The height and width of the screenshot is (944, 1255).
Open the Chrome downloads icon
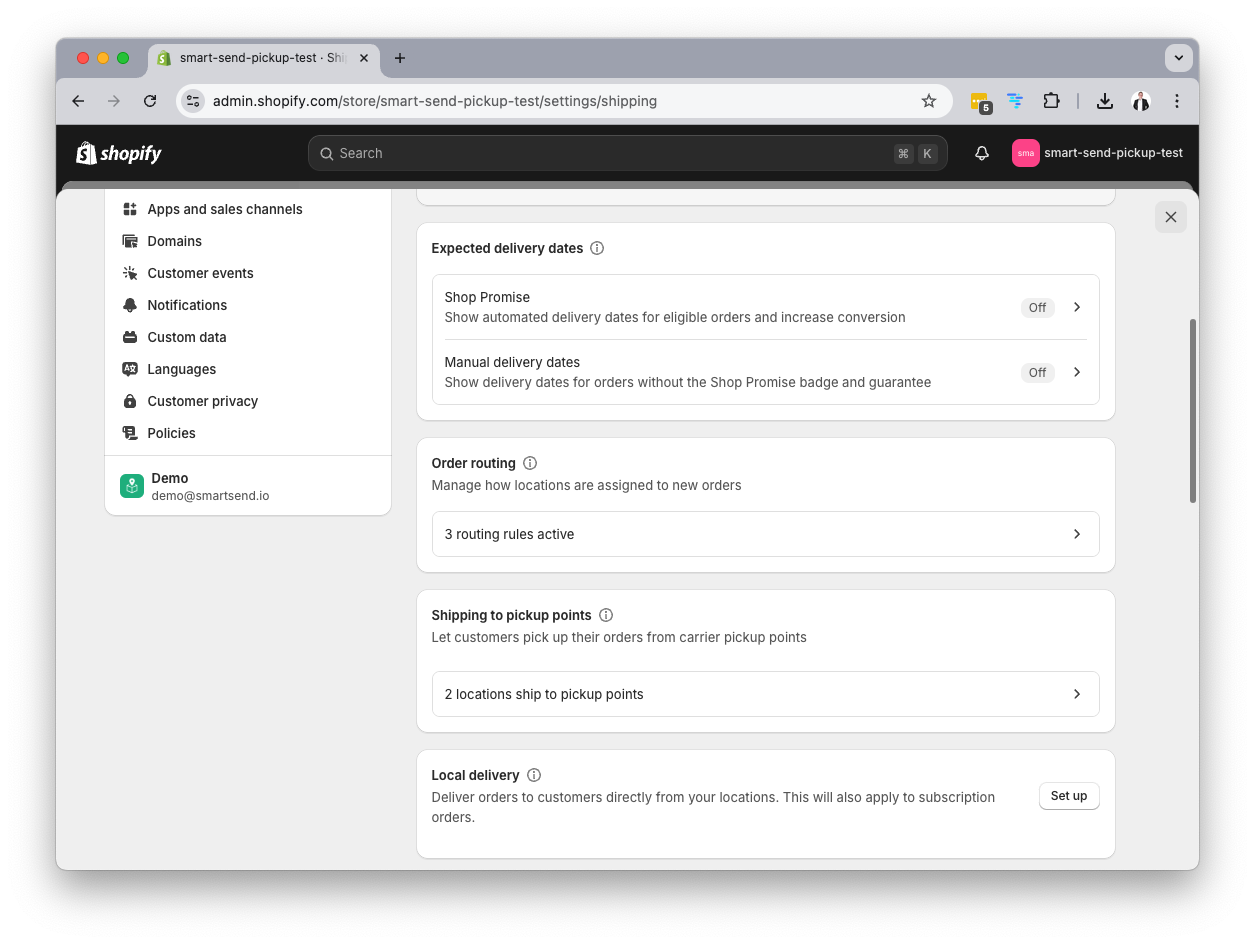(x=1104, y=101)
